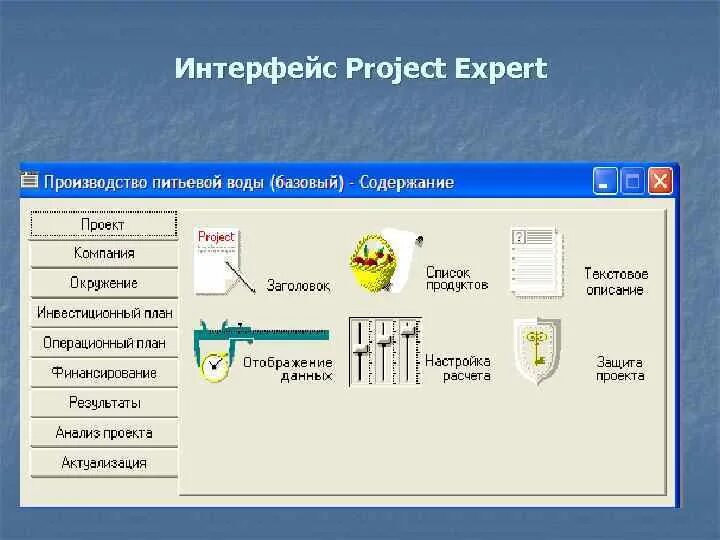Open the Финансирование tab
This screenshot has width=720, height=540.
104,373
